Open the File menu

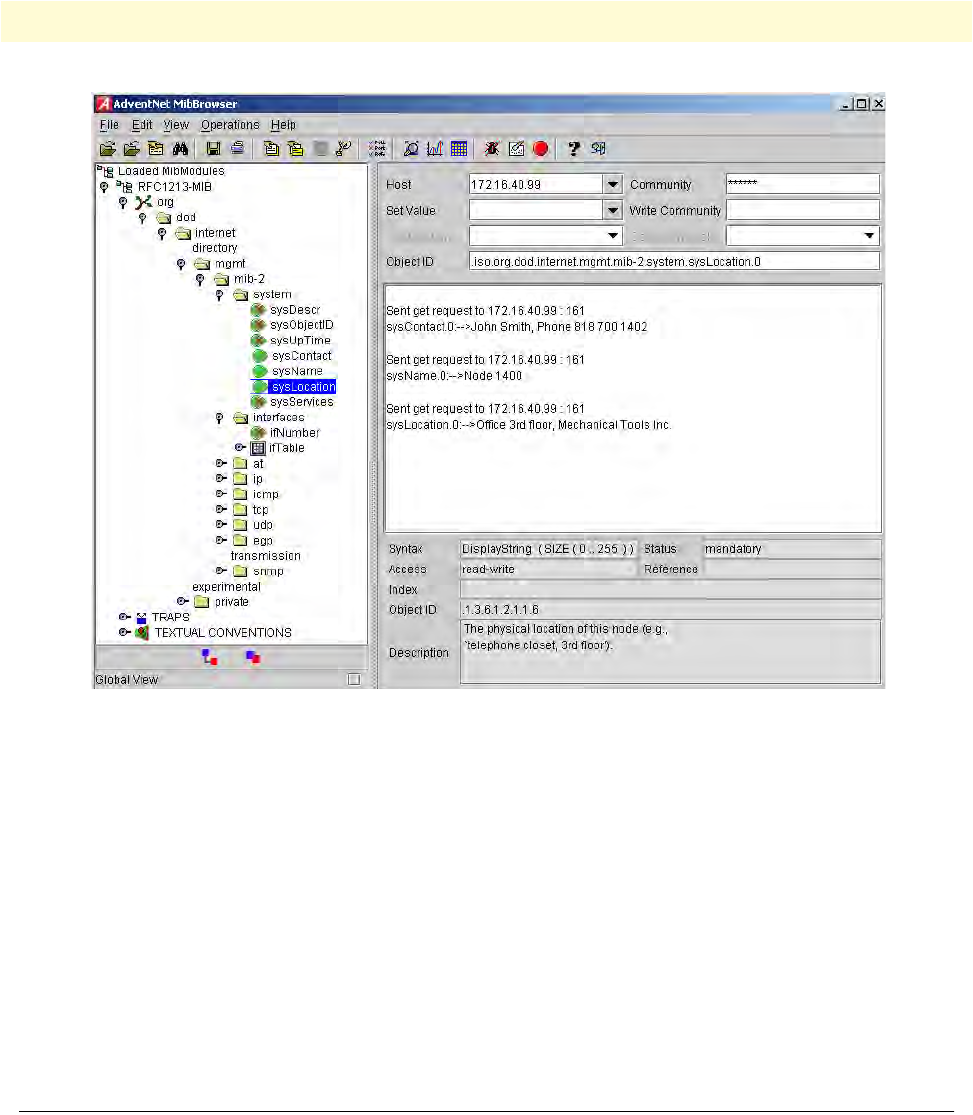(x=109, y=125)
